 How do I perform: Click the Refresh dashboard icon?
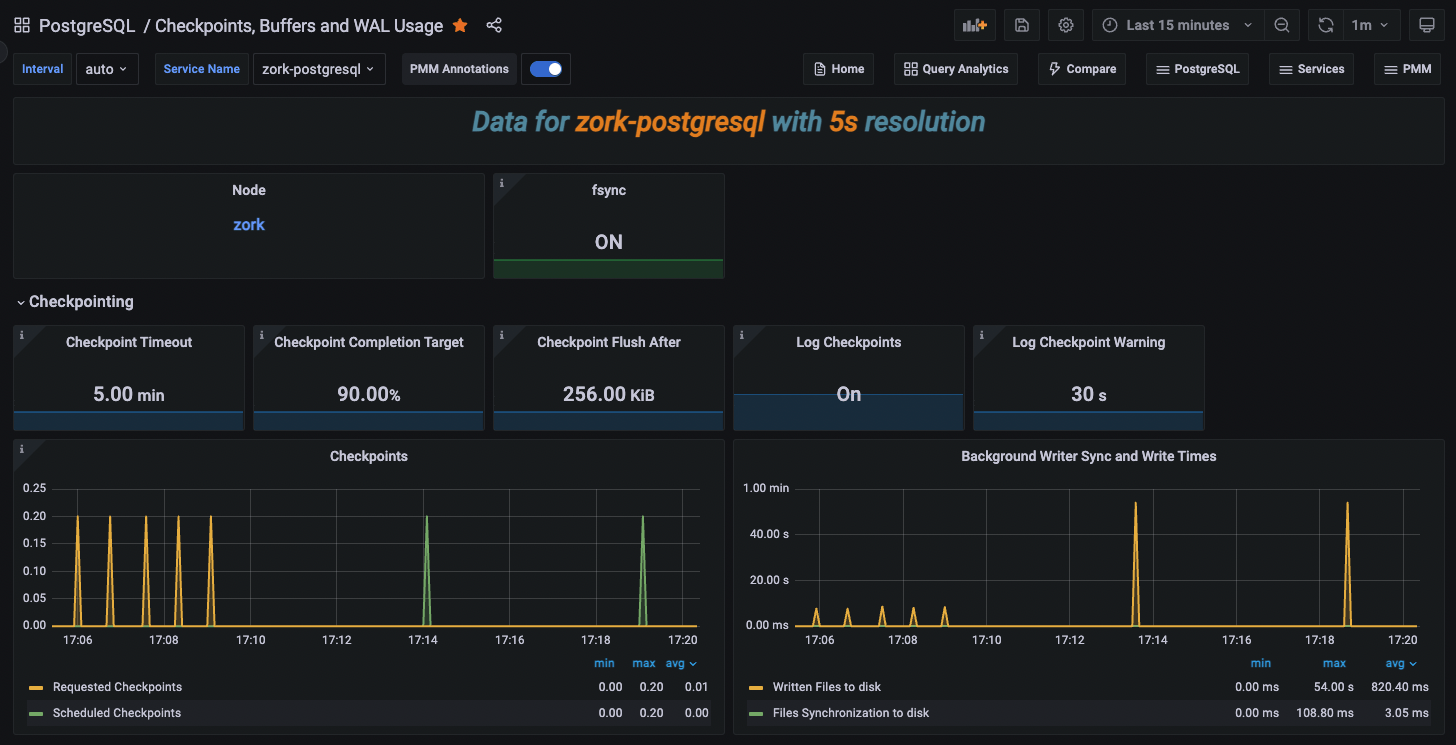coord(1325,25)
